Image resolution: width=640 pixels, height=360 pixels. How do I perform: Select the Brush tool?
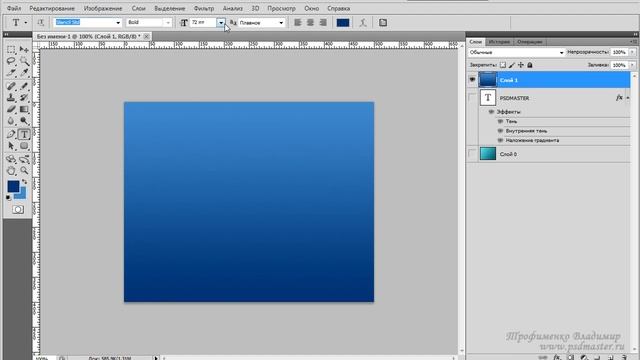click(x=24, y=86)
